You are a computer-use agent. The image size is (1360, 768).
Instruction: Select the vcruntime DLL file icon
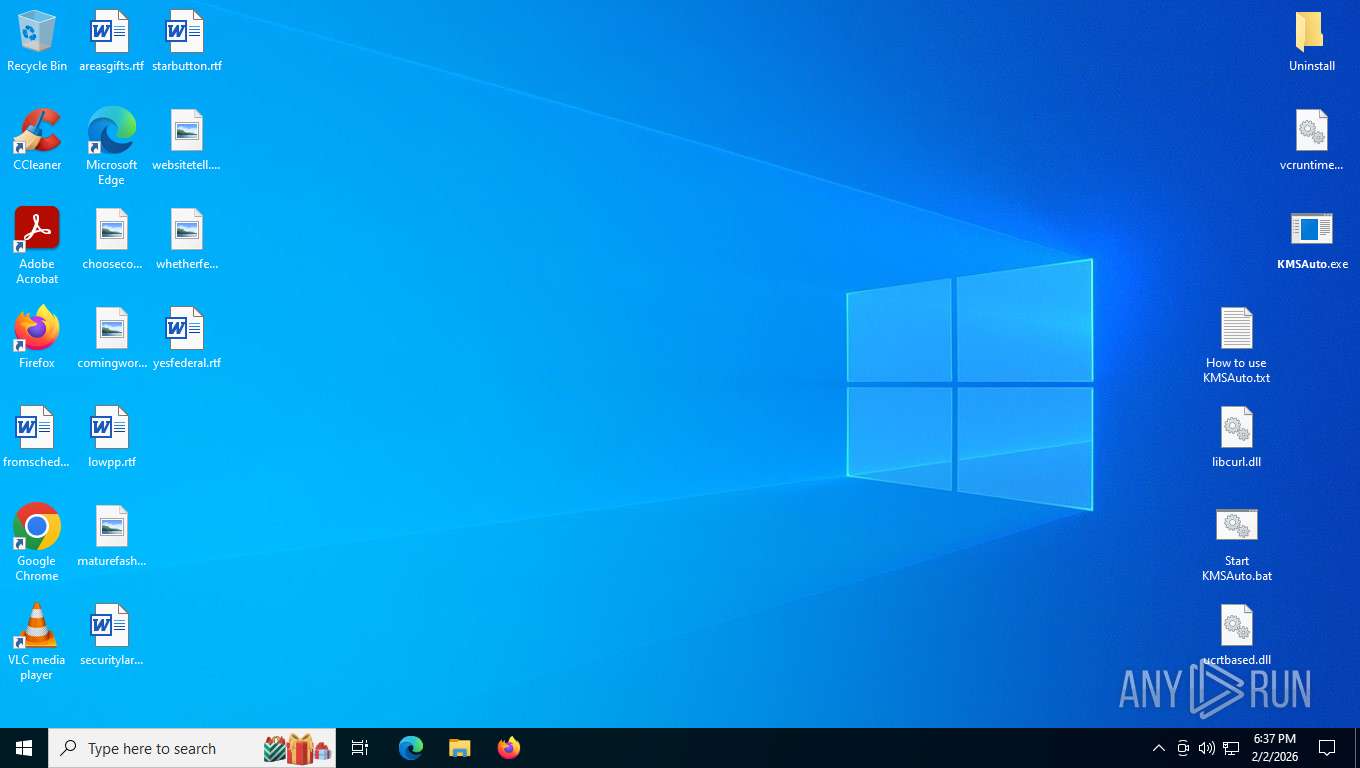pyautogui.click(x=1311, y=141)
